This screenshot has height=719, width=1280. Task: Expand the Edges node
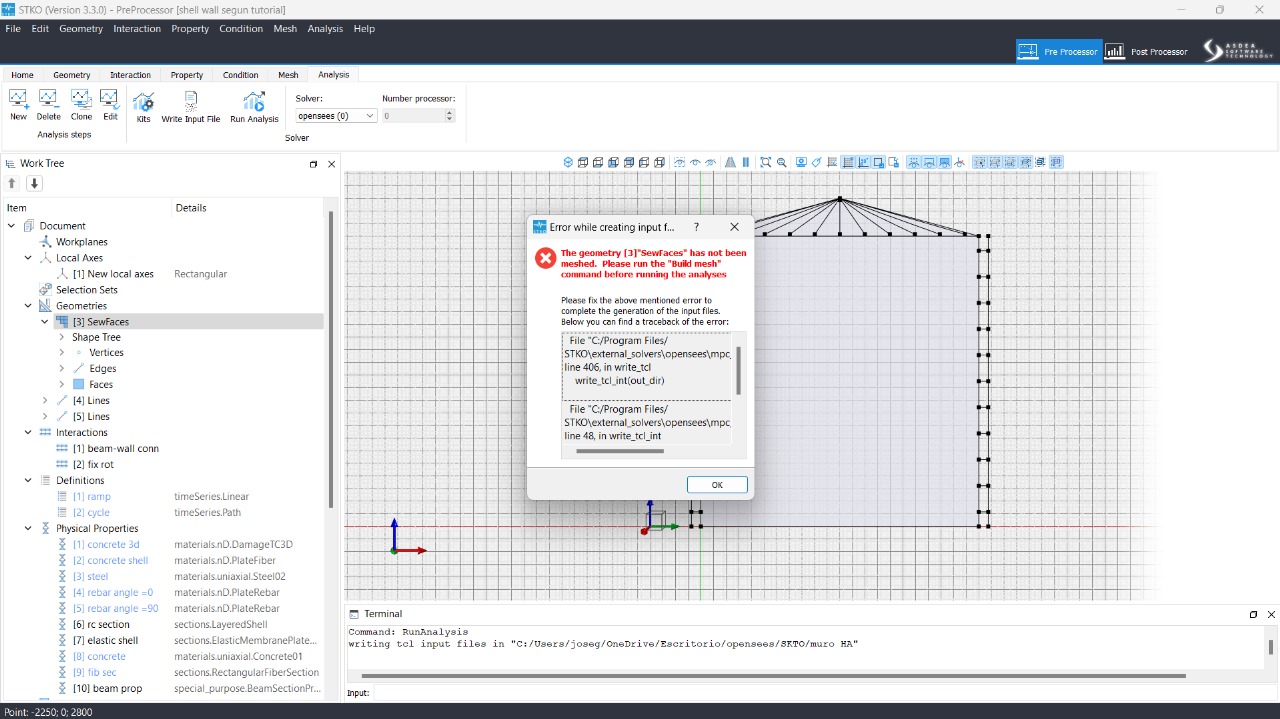pyautogui.click(x=61, y=369)
